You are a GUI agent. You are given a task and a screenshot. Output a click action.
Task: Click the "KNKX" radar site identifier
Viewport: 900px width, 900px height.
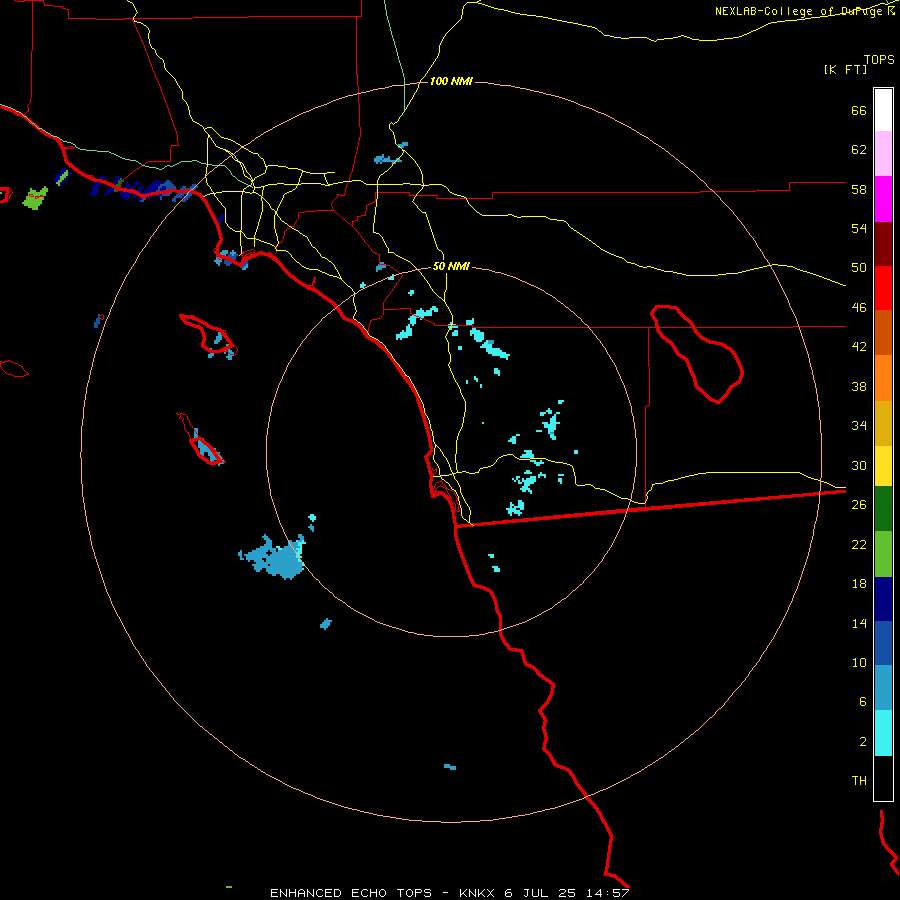pyautogui.click(x=476, y=893)
